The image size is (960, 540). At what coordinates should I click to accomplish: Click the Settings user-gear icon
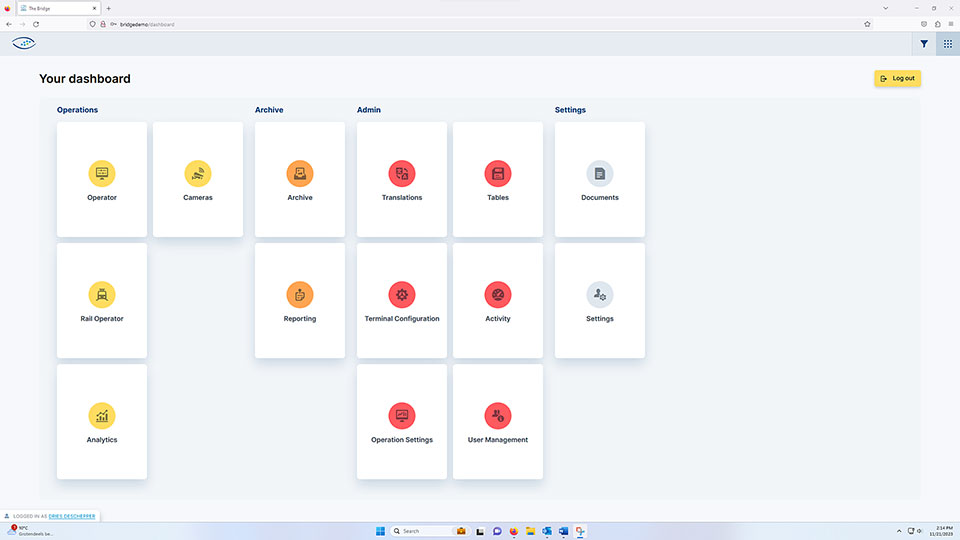tap(600, 294)
